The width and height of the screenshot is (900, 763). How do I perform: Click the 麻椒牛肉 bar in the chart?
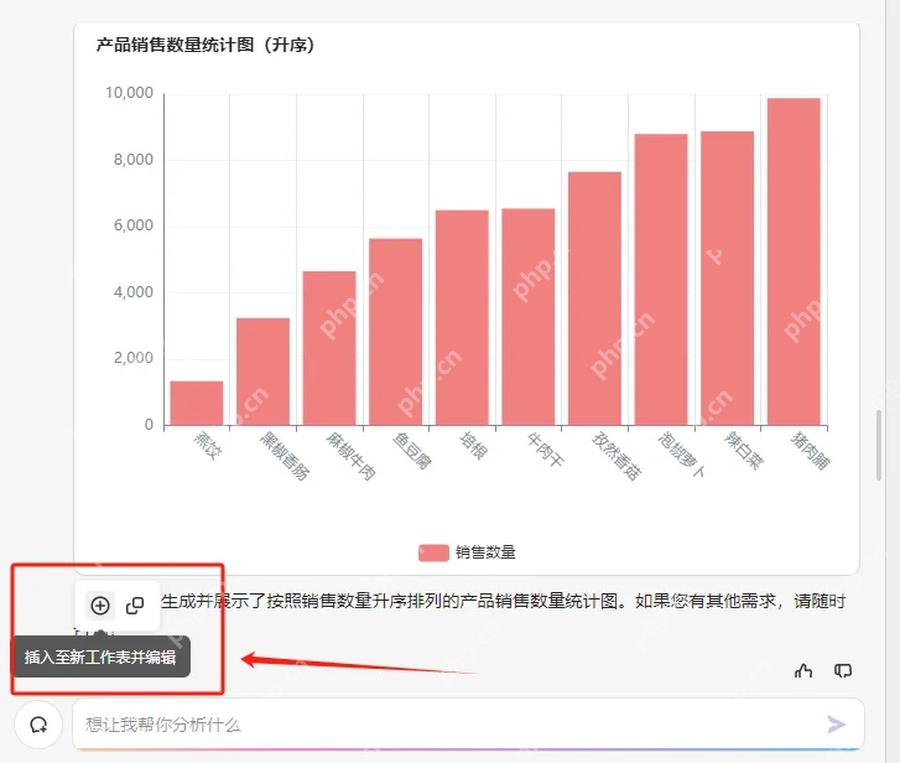(x=329, y=348)
